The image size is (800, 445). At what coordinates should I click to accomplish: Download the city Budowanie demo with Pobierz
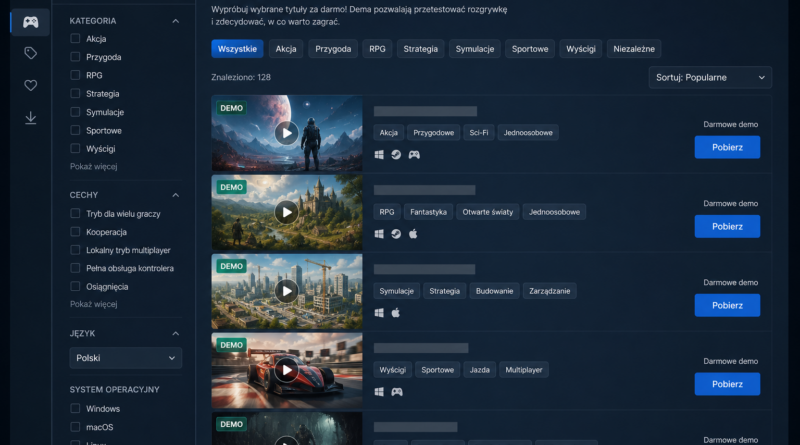(x=727, y=306)
